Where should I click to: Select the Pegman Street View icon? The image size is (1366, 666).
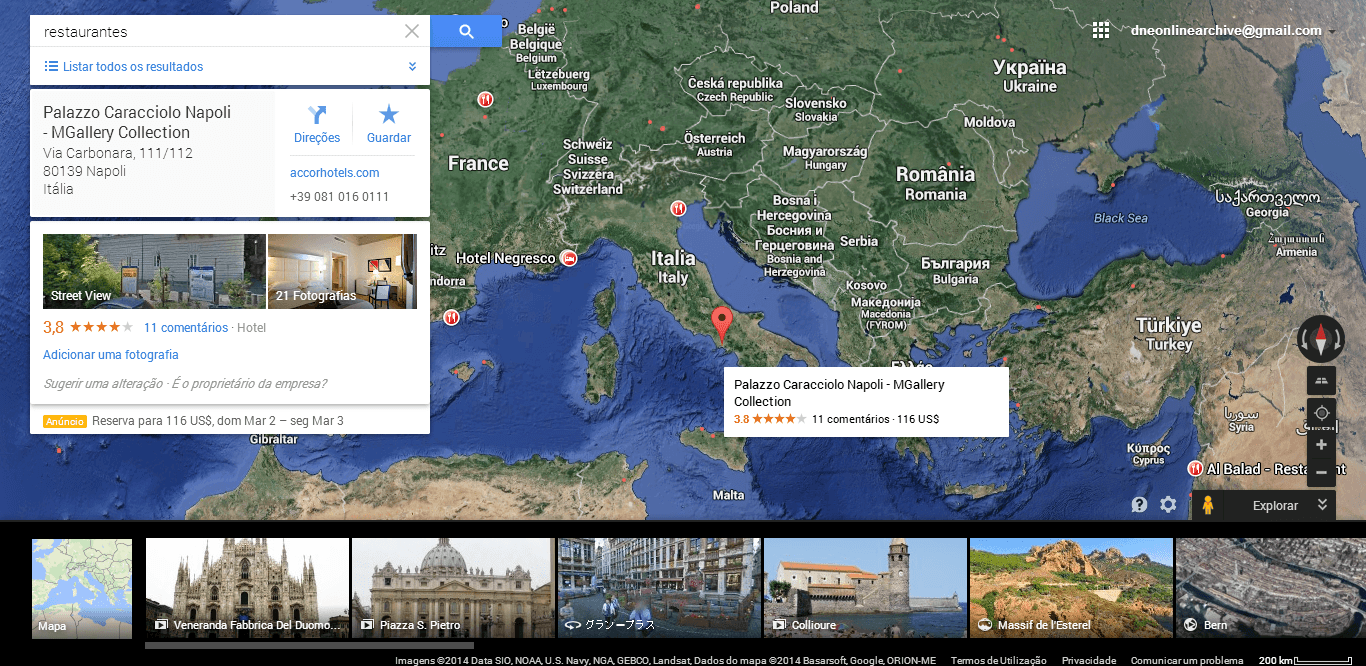(1207, 505)
